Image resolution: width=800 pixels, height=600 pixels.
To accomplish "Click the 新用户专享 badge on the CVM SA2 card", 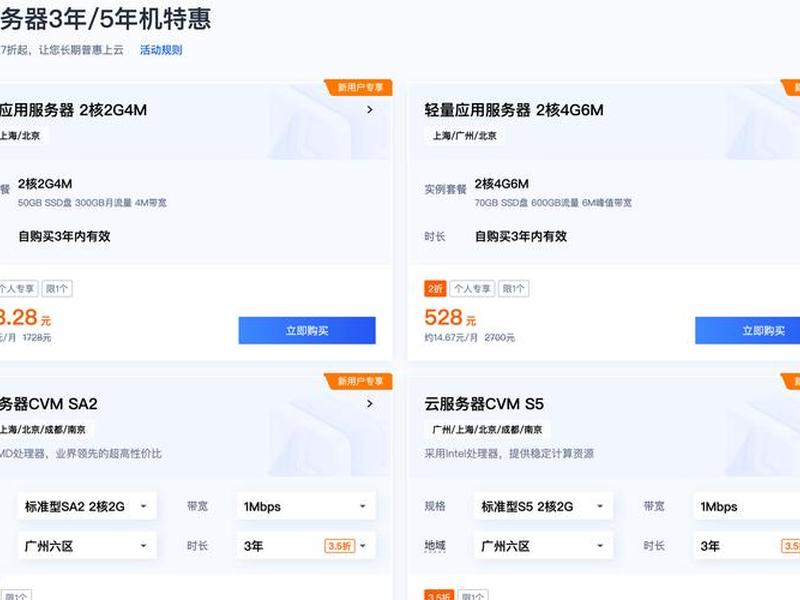I will pyautogui.click(x=359, y=381).
